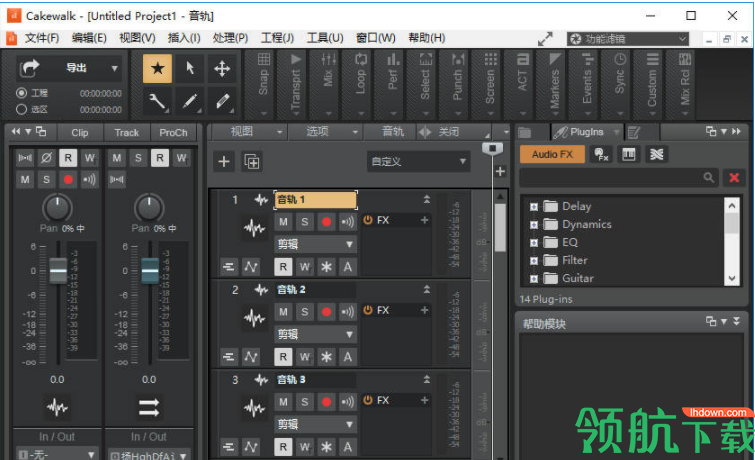Select the Smart tool star icon
This screenshot has height=460, width=755.
[x=157, y=68]
